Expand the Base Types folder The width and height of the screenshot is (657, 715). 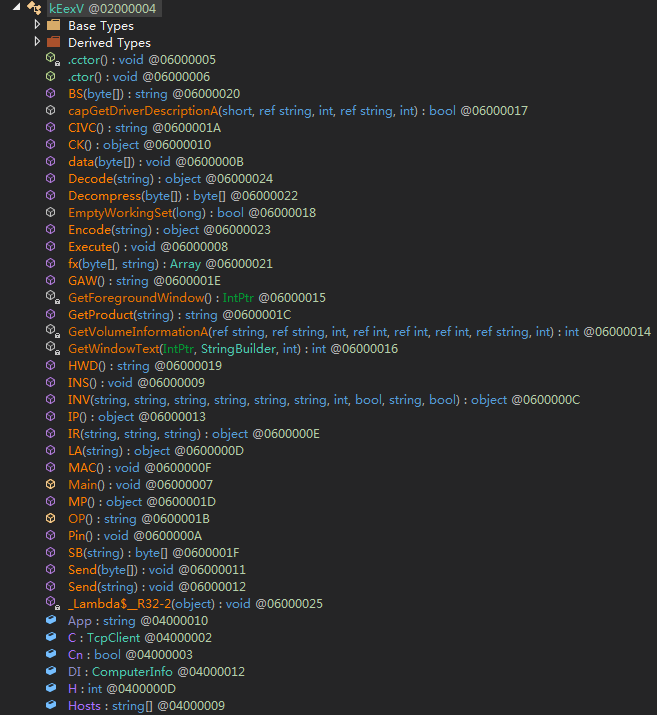coord(38,25)
